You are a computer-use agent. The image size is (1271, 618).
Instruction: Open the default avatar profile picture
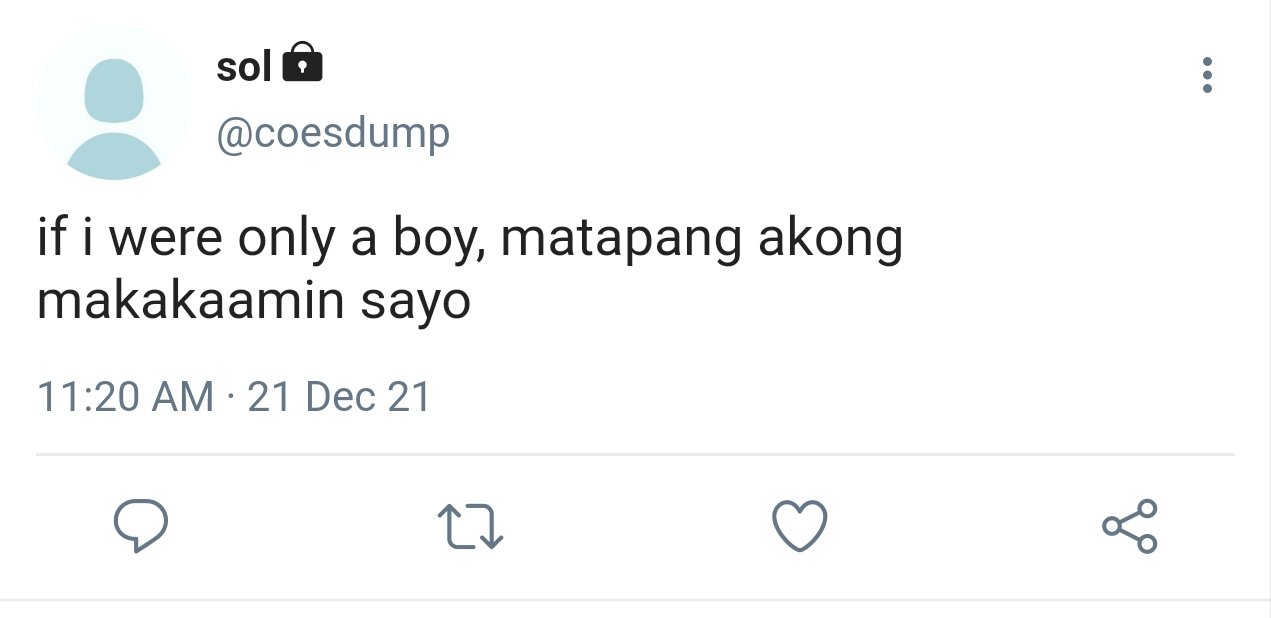(x=114, y=103)
